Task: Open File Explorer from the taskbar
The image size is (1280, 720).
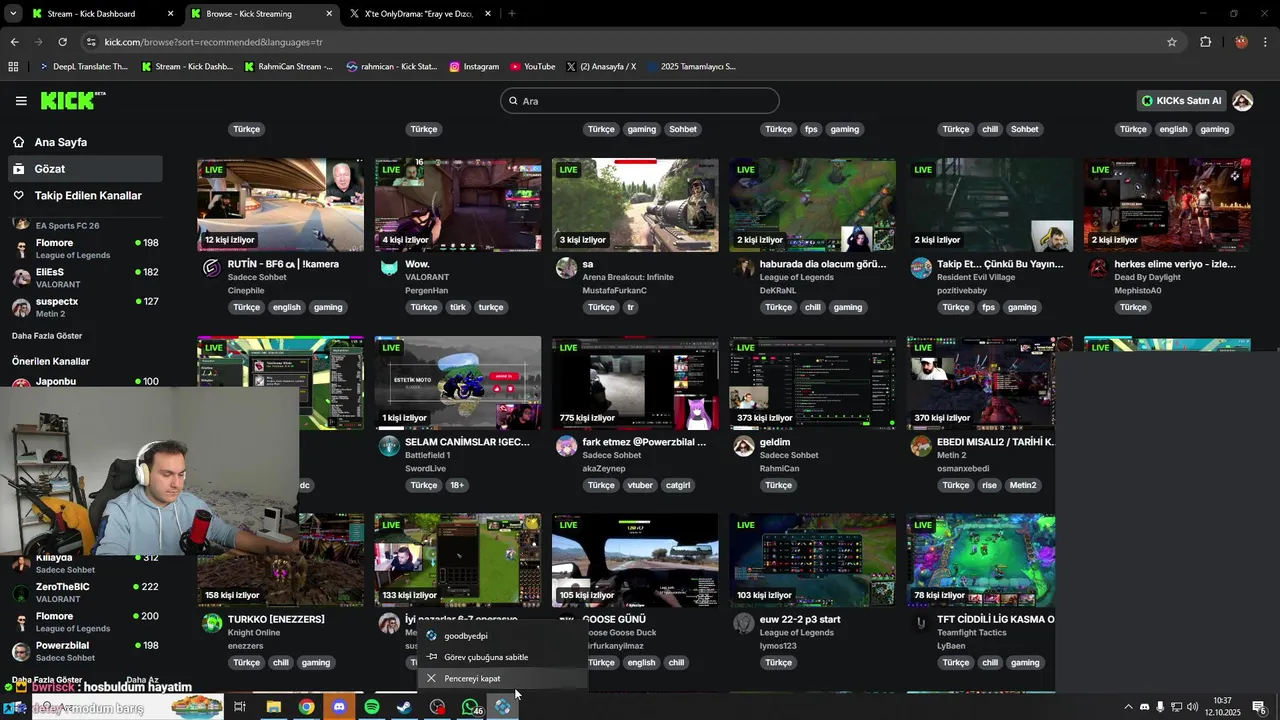Action: click(x=273, y=707)
